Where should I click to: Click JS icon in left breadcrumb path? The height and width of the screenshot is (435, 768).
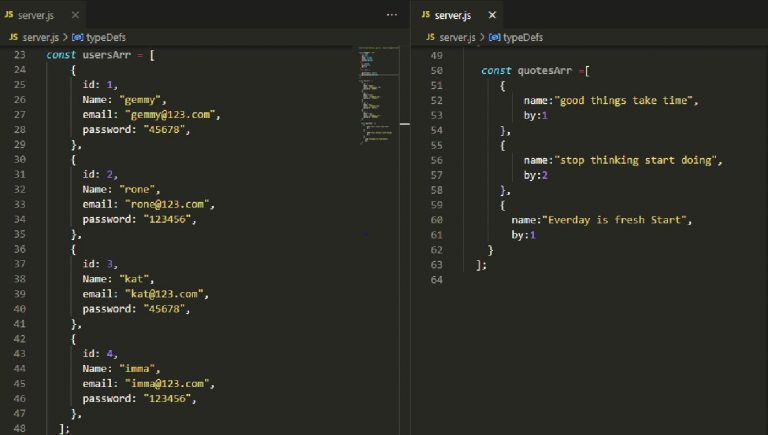pos(14,37)
